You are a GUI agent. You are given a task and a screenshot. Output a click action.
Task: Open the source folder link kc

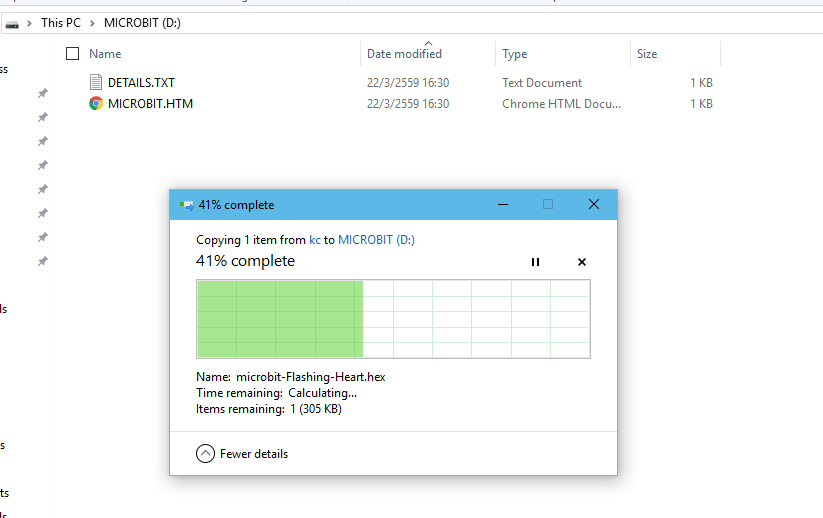point(314,240)
